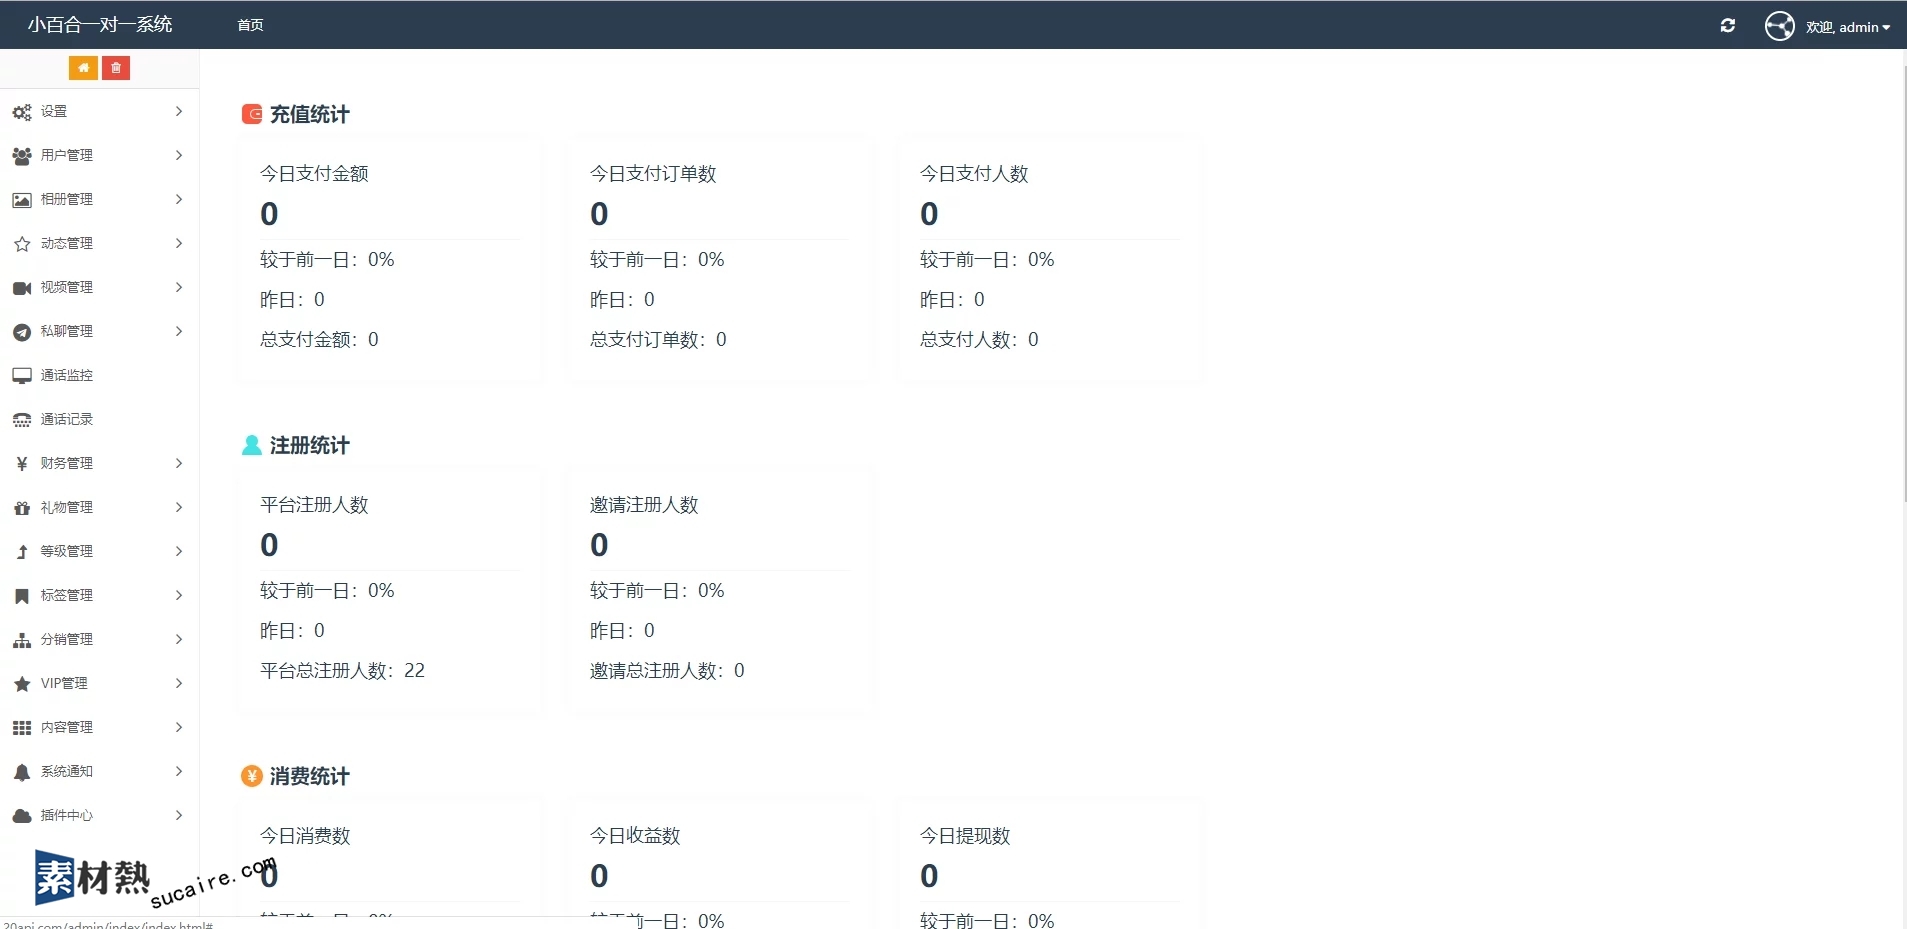Viewport: 1907px width, 929px height.
Task: Click the 通话监控 monitor icon
Action: (22, 376)
